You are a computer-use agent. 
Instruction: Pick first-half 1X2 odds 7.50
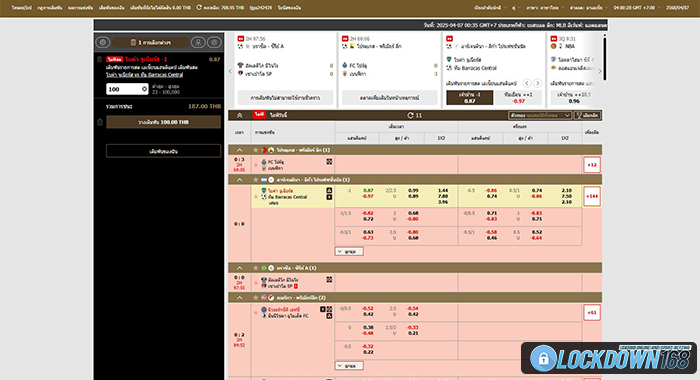coord(567,196)
